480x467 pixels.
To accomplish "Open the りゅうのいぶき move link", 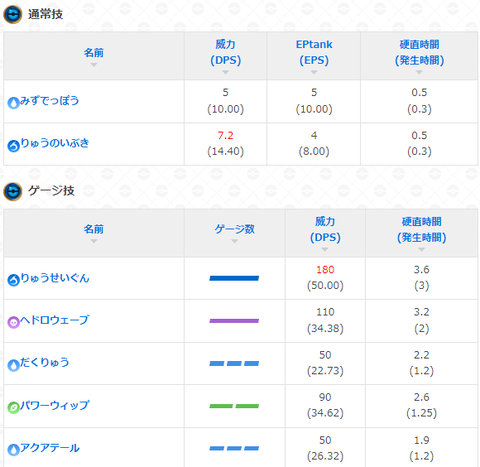I will point(55,143).
